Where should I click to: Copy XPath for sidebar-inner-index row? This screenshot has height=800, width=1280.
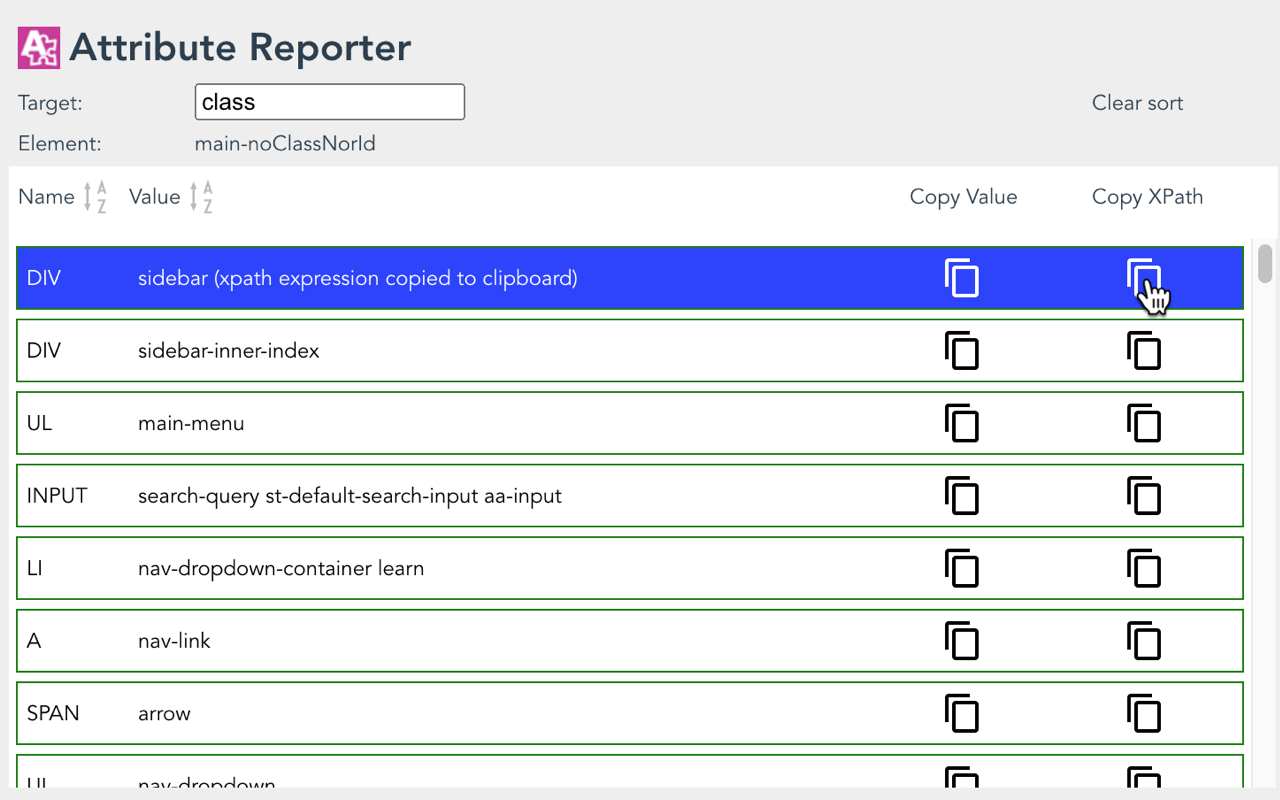[1144, 351]
